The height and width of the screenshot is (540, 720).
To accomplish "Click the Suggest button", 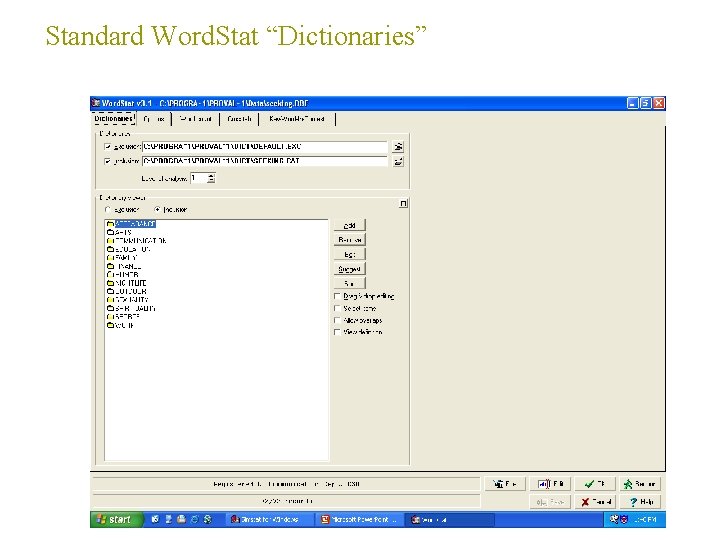I will [x=349, y=269].
